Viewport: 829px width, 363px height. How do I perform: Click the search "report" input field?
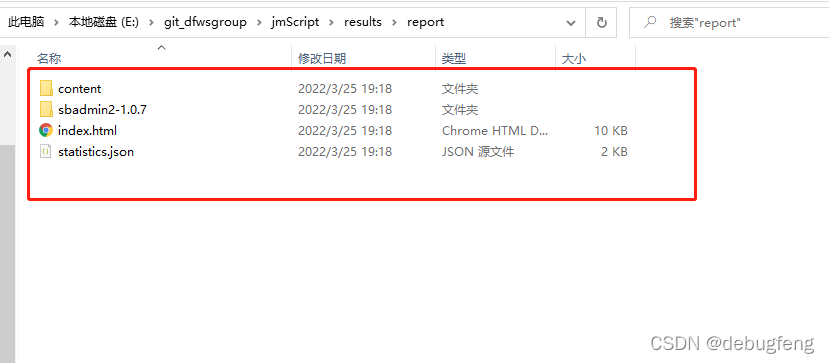(729, 23)
